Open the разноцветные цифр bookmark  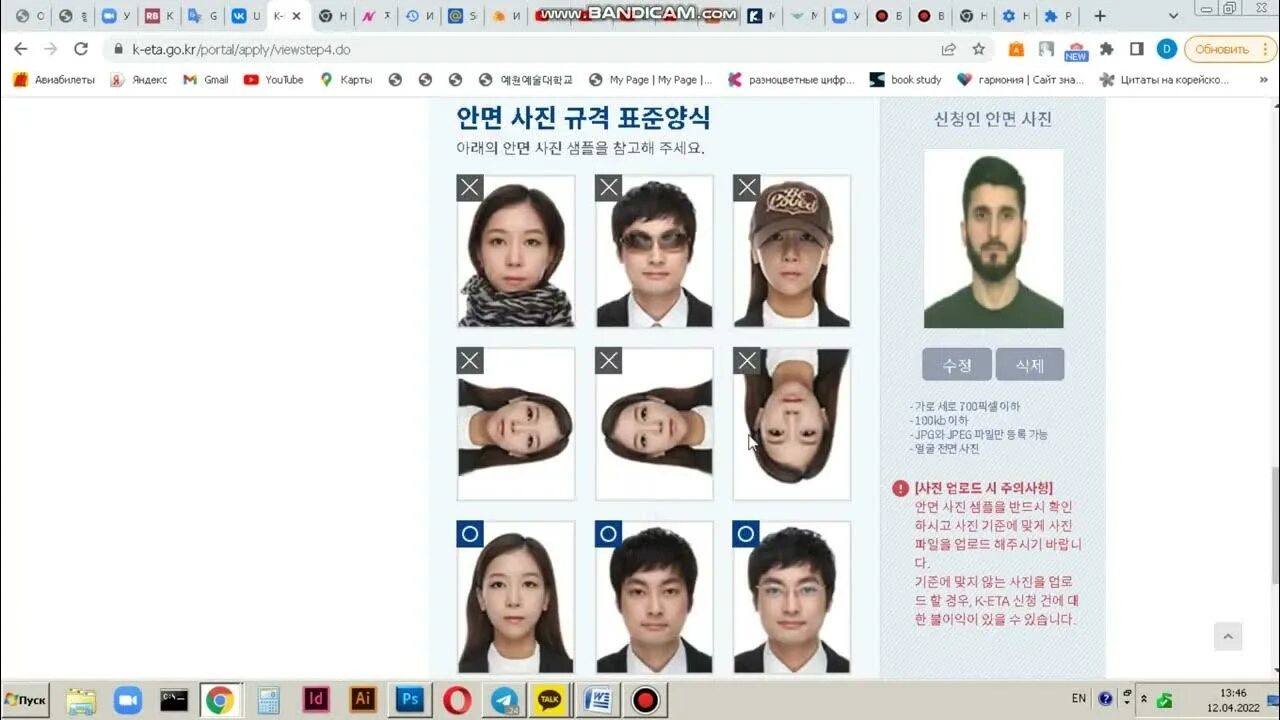(x=792, y=80)
